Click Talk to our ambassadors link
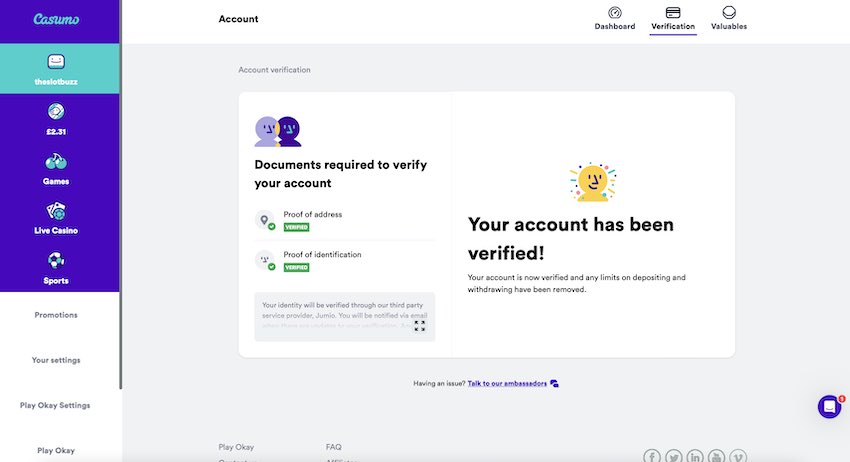850x462 pixels. pyautogui.click(x=507, y=383)
